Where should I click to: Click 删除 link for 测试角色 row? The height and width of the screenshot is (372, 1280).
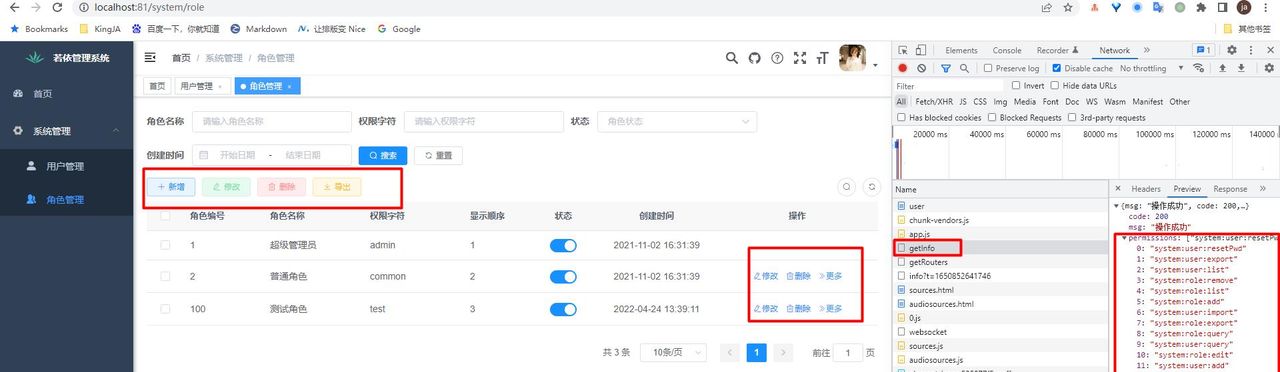pyautogui.click(x=798, y=309)
